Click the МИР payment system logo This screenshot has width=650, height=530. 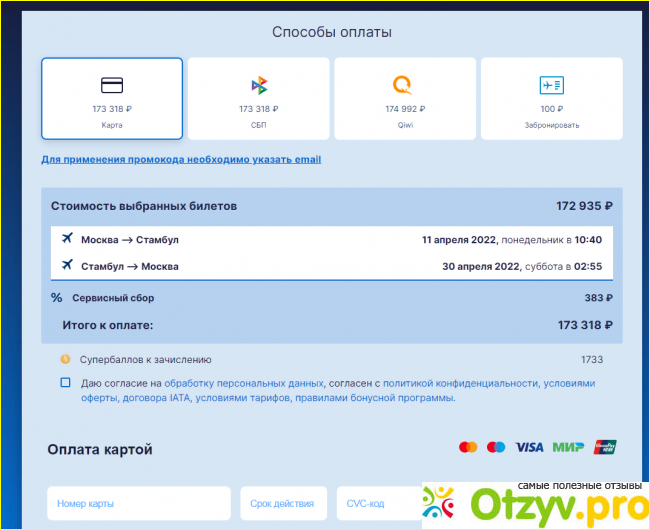pos(567,447)
